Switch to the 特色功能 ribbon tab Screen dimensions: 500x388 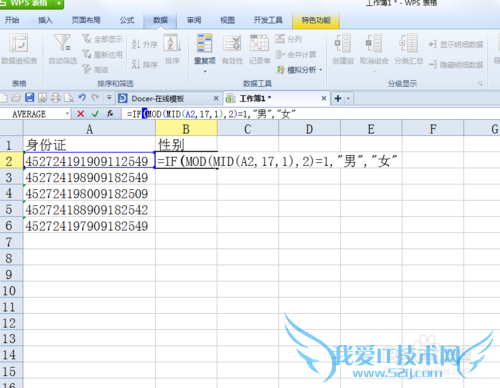point(316,21)
